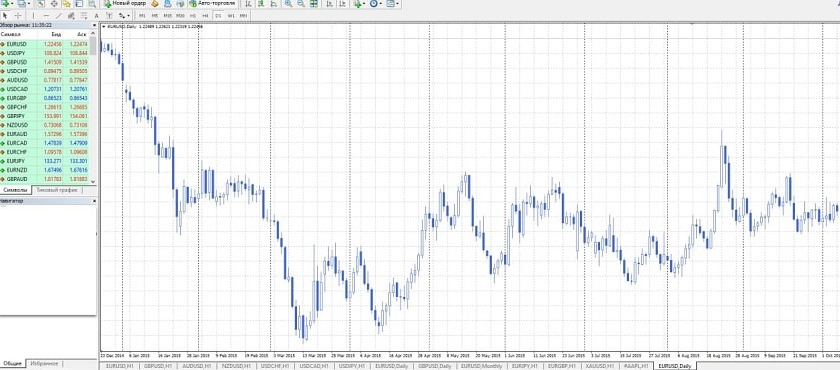Toggle the Navigator panel star-folder icon

[x=66, y=3]
